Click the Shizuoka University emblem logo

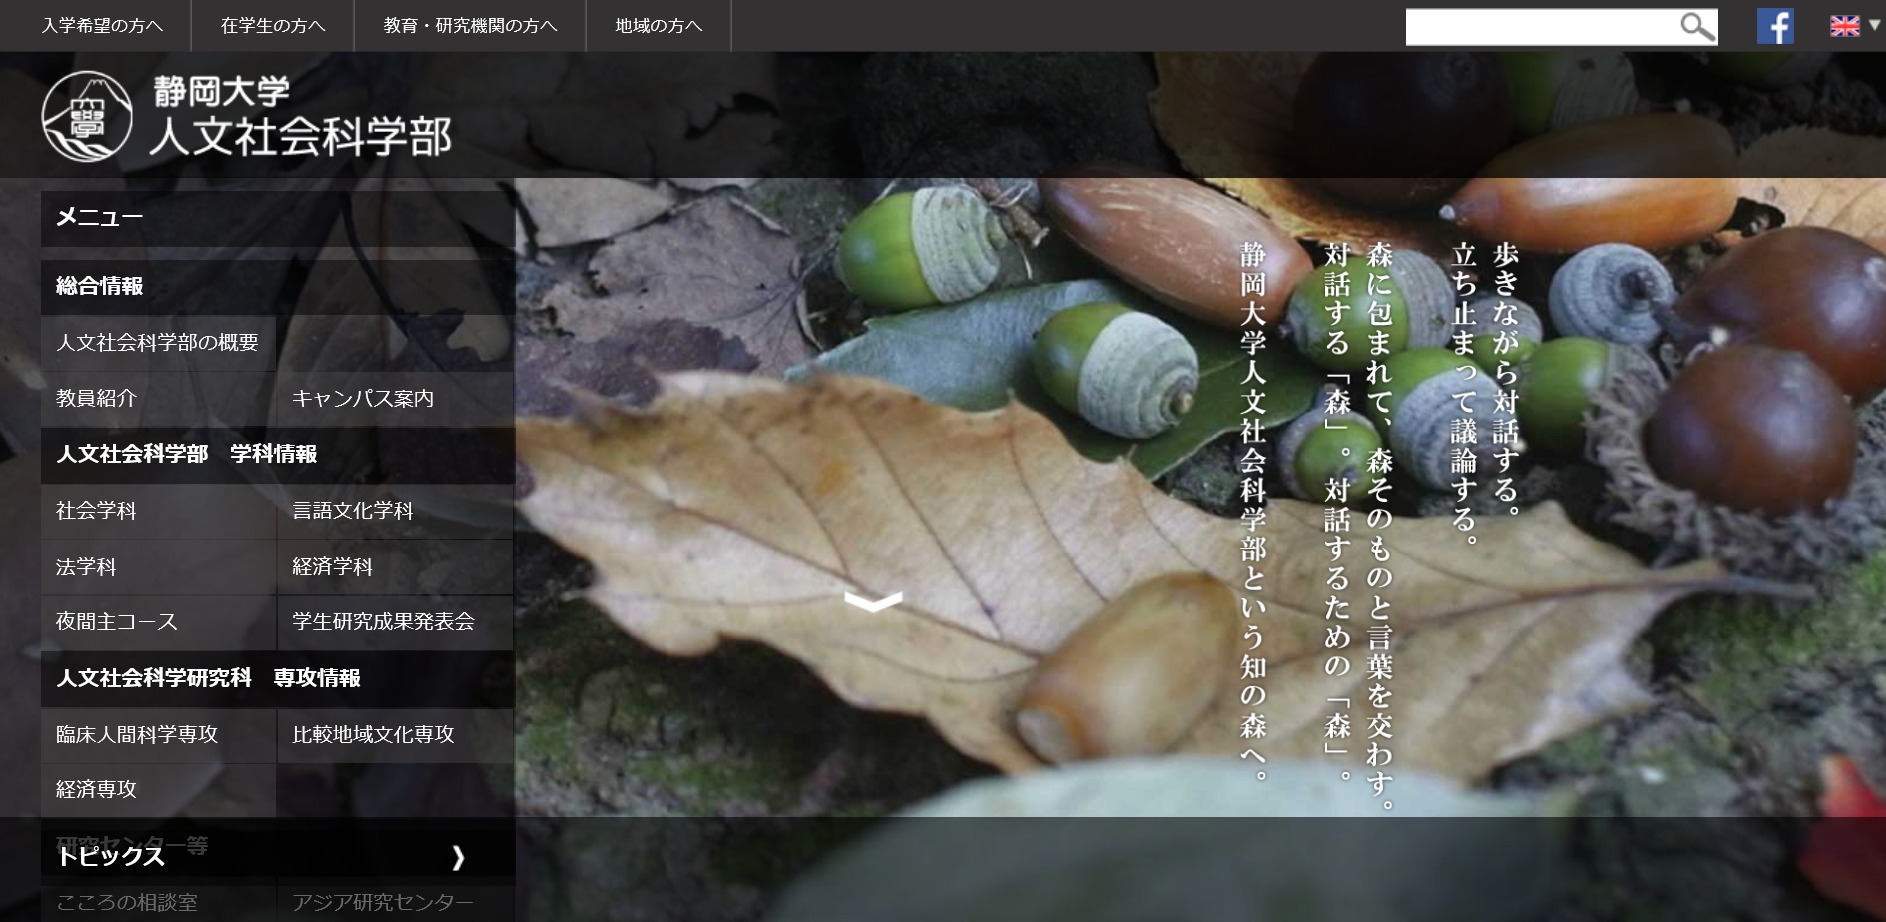pyautogui.click(x=87, y=116)
